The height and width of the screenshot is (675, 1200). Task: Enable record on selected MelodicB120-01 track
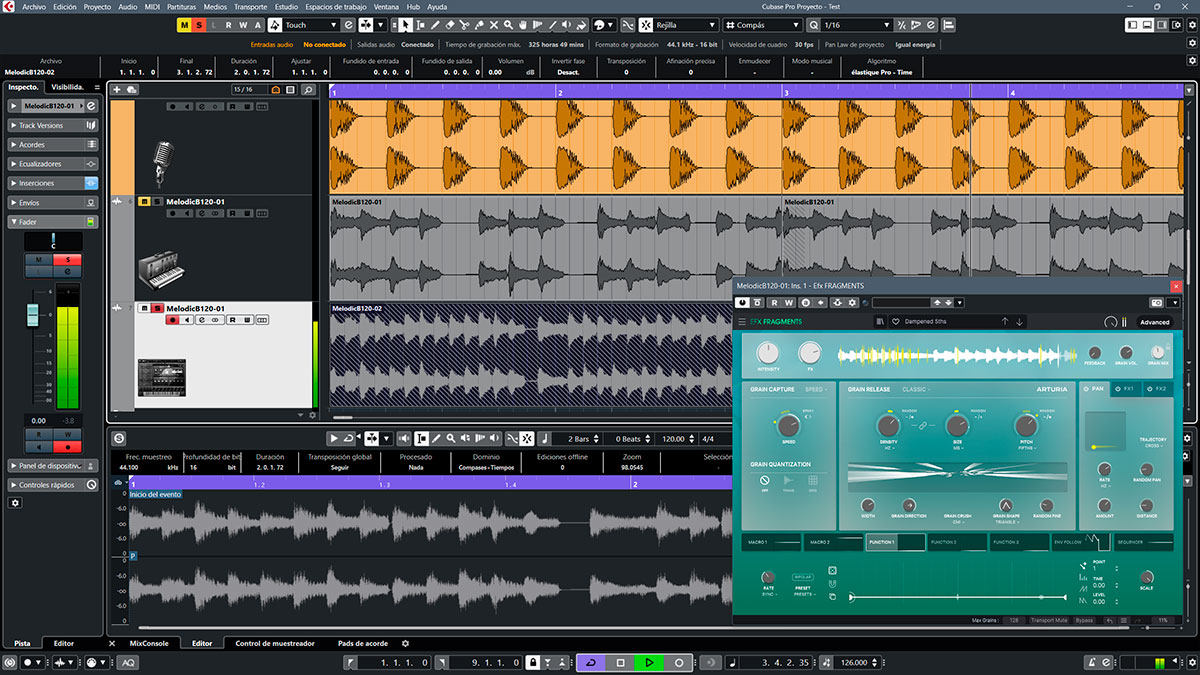172,320
